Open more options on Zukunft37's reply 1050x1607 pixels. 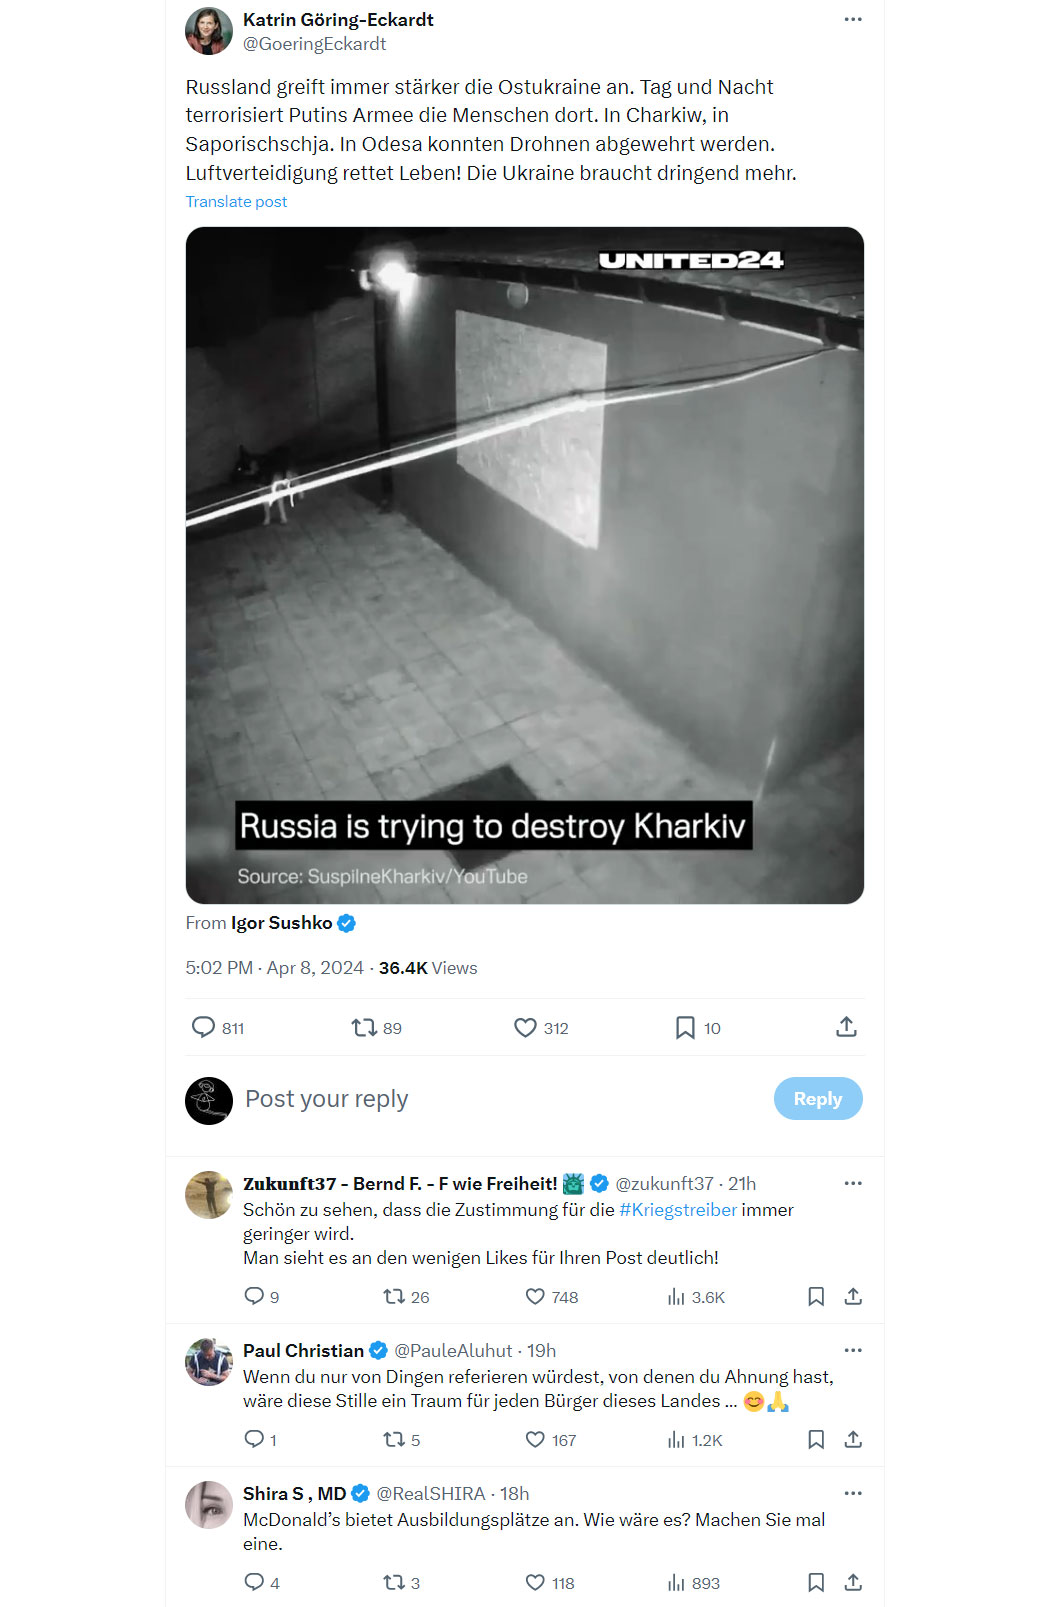[x=853, y=1183]
